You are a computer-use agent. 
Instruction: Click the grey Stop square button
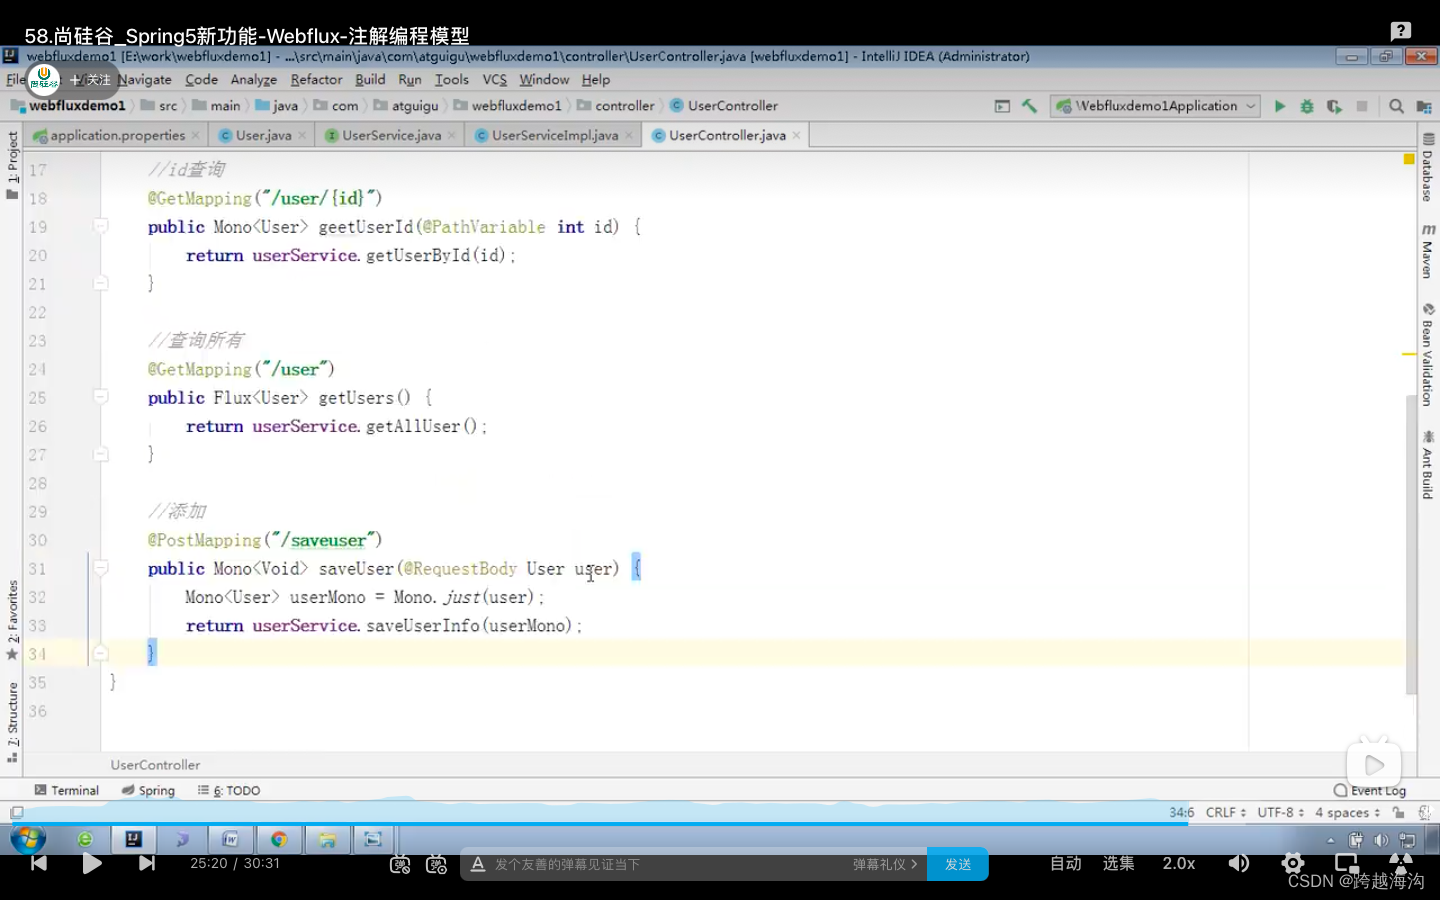pyautogui.click(x=1362, y=106)
